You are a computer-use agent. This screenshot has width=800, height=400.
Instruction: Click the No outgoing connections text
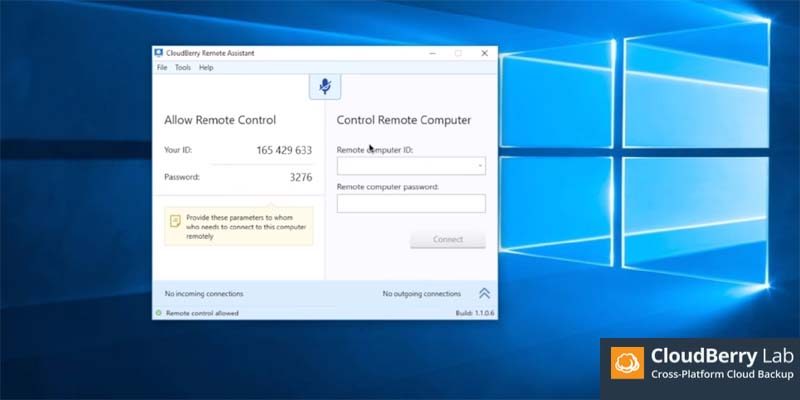tap(421, 294)
